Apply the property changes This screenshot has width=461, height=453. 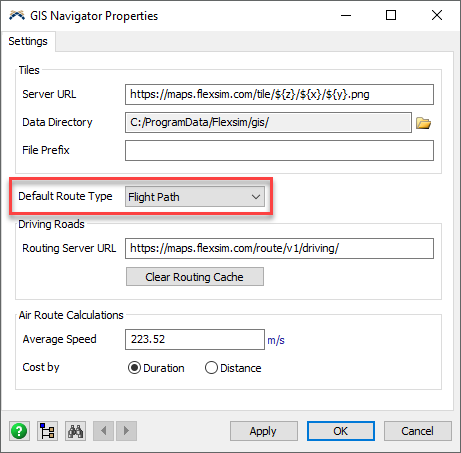click(x=264, y=431)
